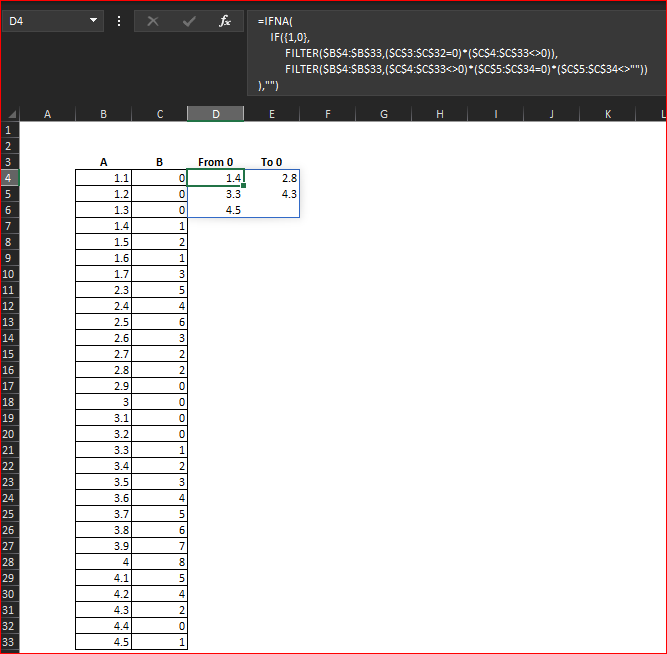Select cell C33 containing 1
Screen dimensions: 667x654
tap(160, 642)
